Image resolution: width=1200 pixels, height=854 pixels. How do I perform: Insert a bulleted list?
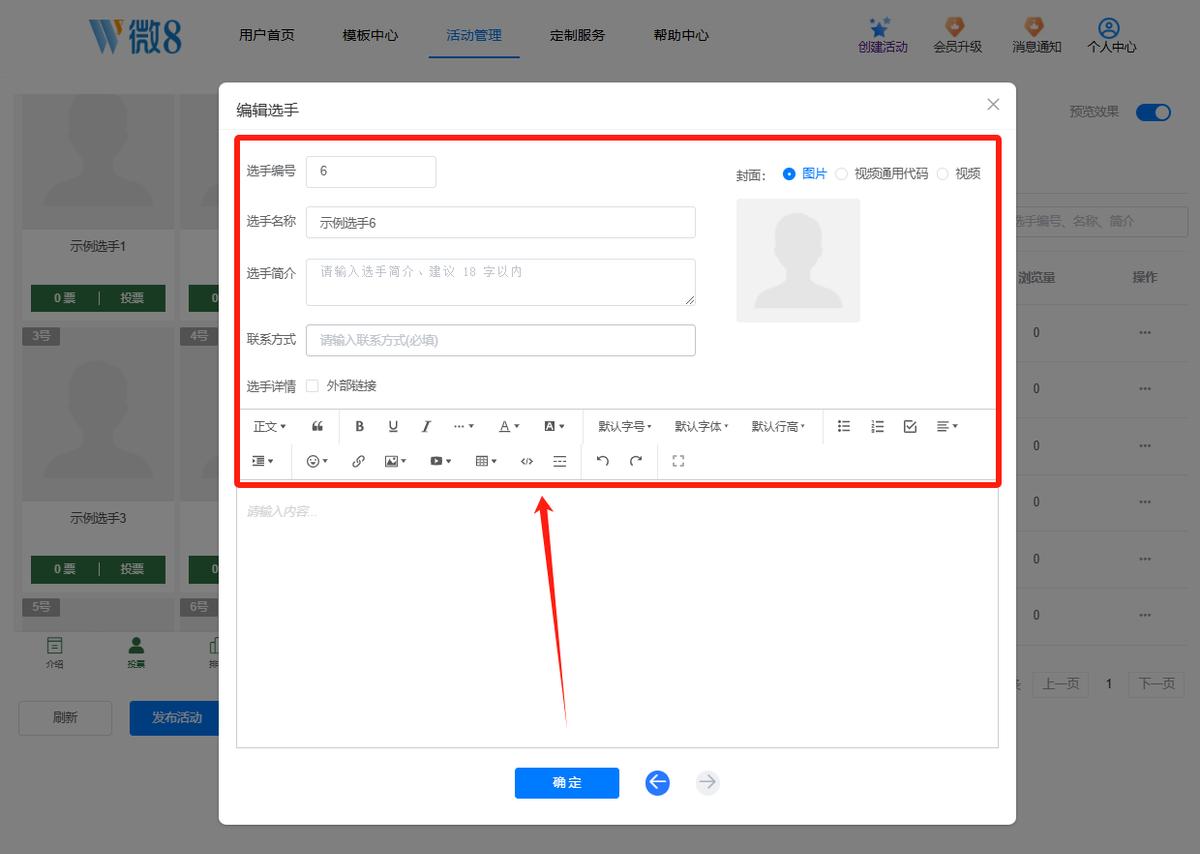point(844,427)
